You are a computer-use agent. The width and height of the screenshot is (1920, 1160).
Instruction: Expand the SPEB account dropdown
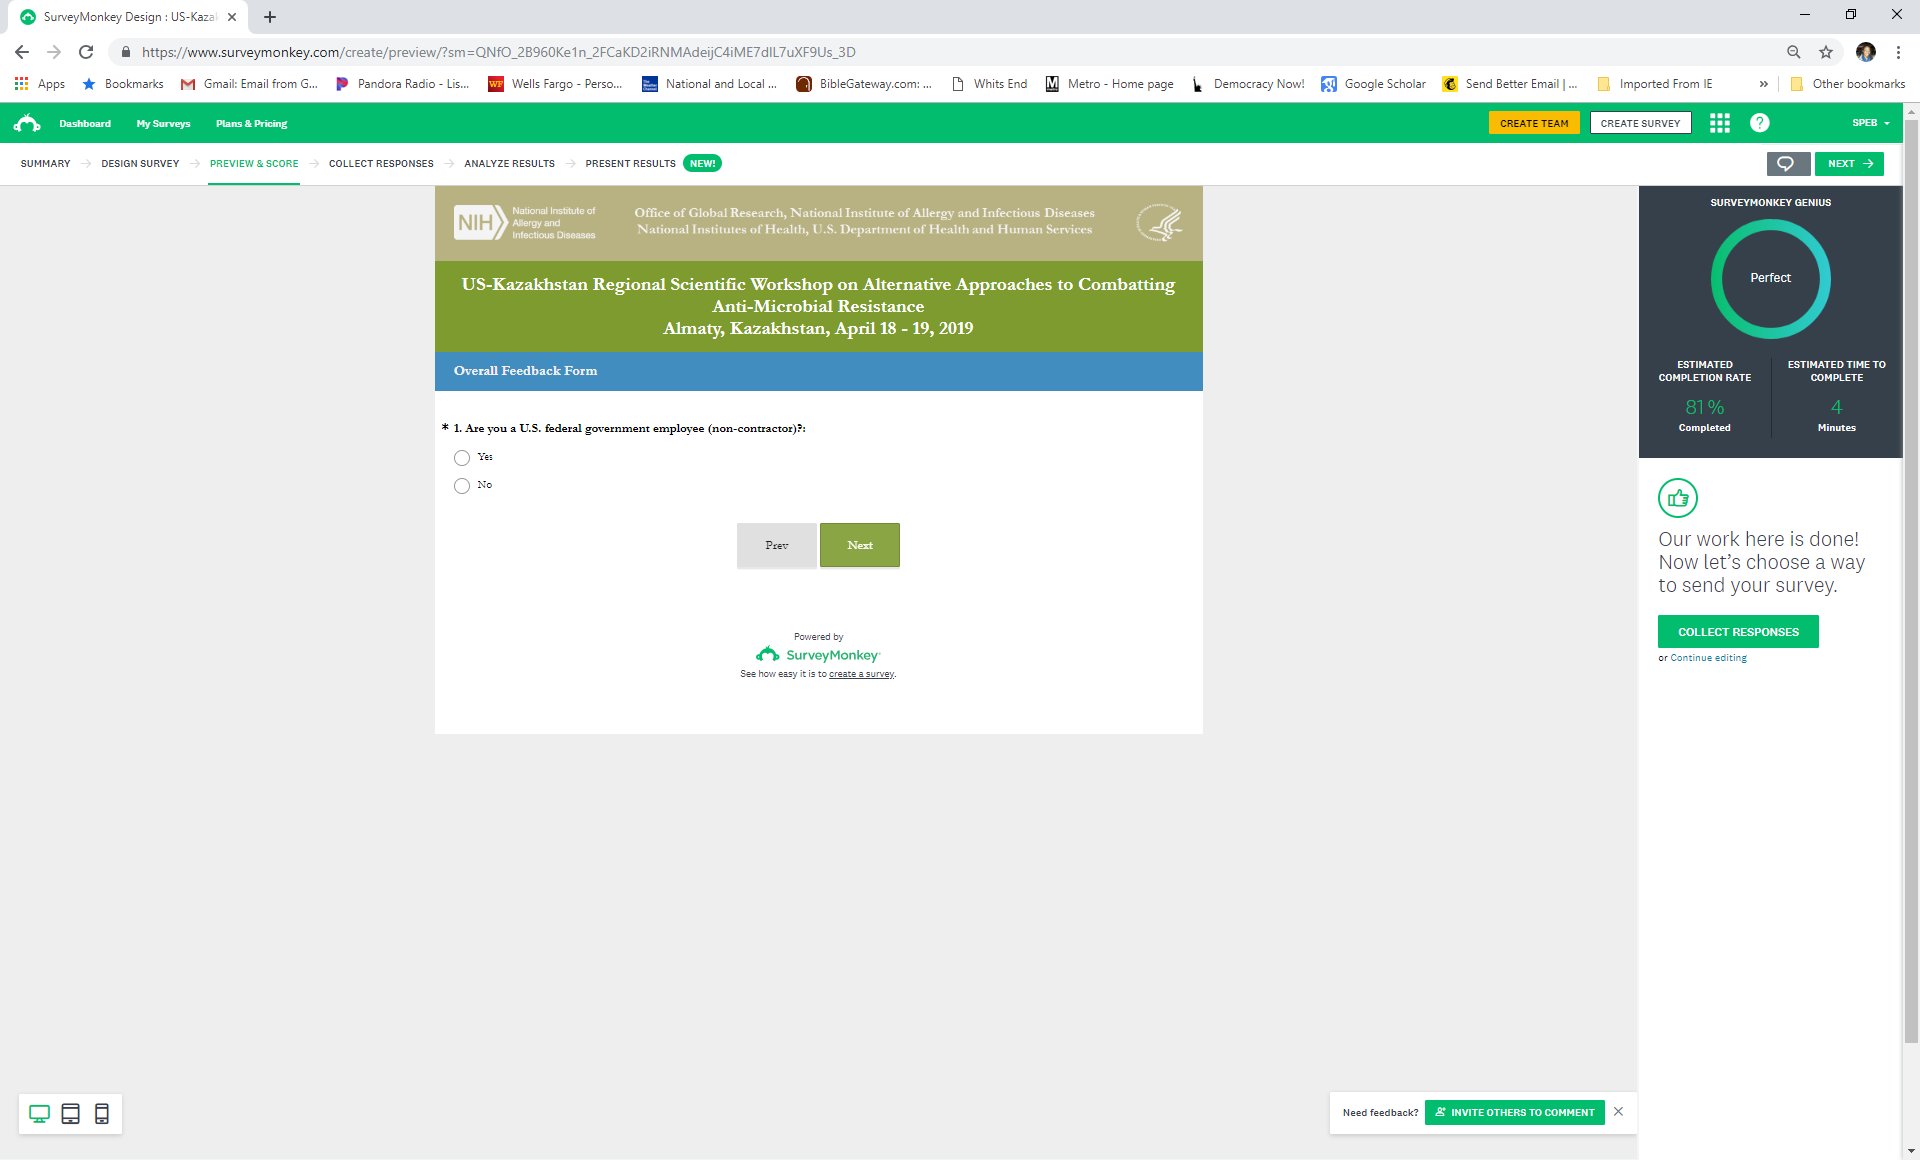tap(1870, 123)
